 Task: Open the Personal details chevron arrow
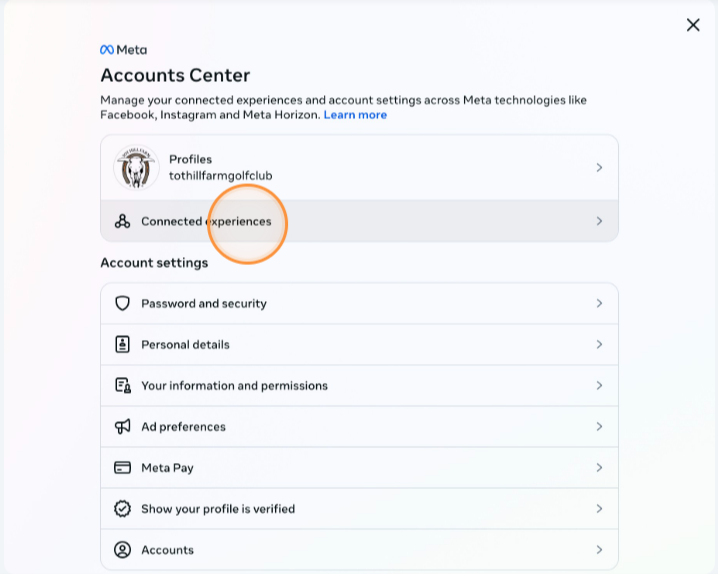coord(599,344)
